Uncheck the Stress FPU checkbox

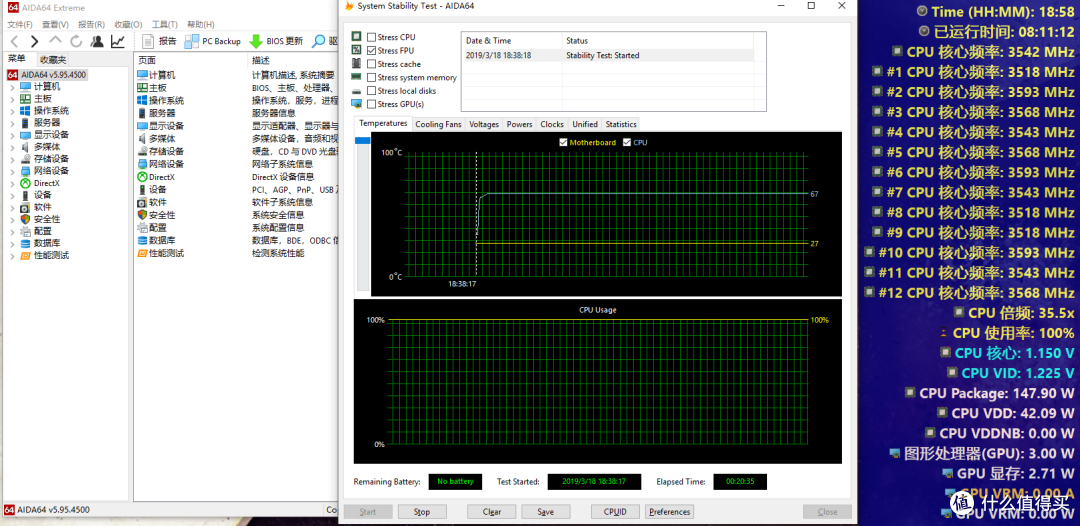click(x=372, y=50)
